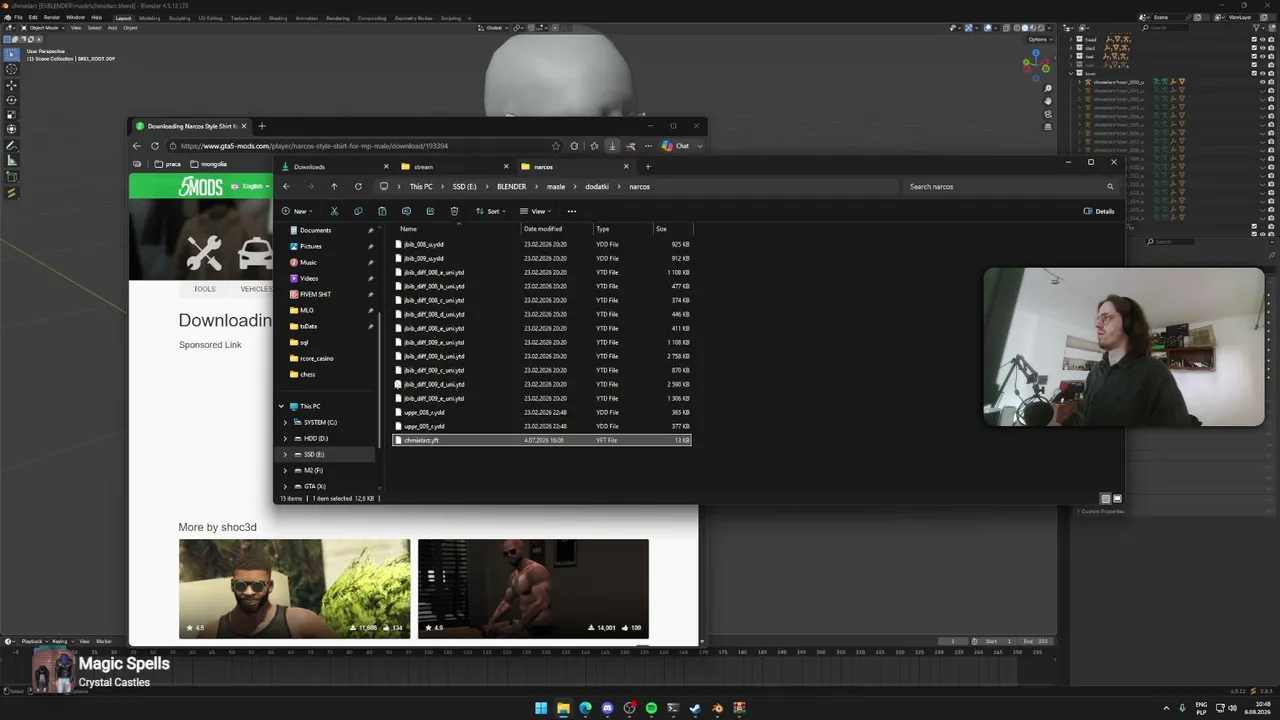
Task: Select the Transform tool in Blender's toolbar
Action: 12,129
